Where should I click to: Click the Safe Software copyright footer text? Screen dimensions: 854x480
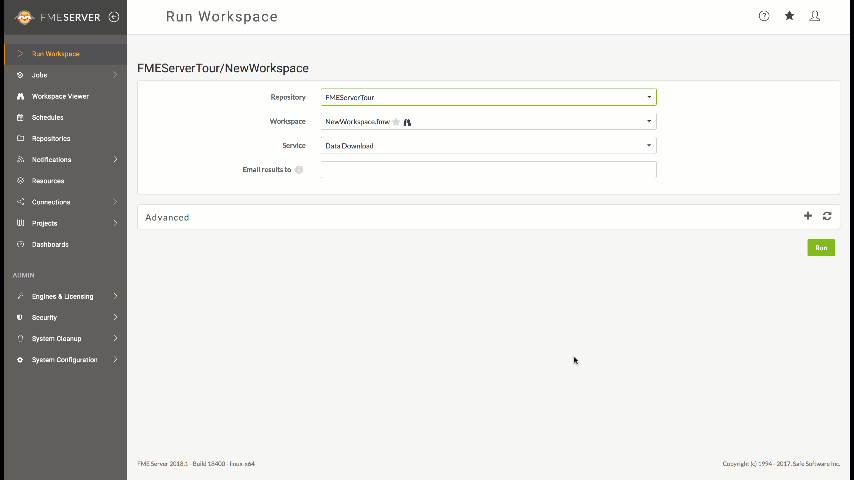pyautogui.click(x=781, y=464)
